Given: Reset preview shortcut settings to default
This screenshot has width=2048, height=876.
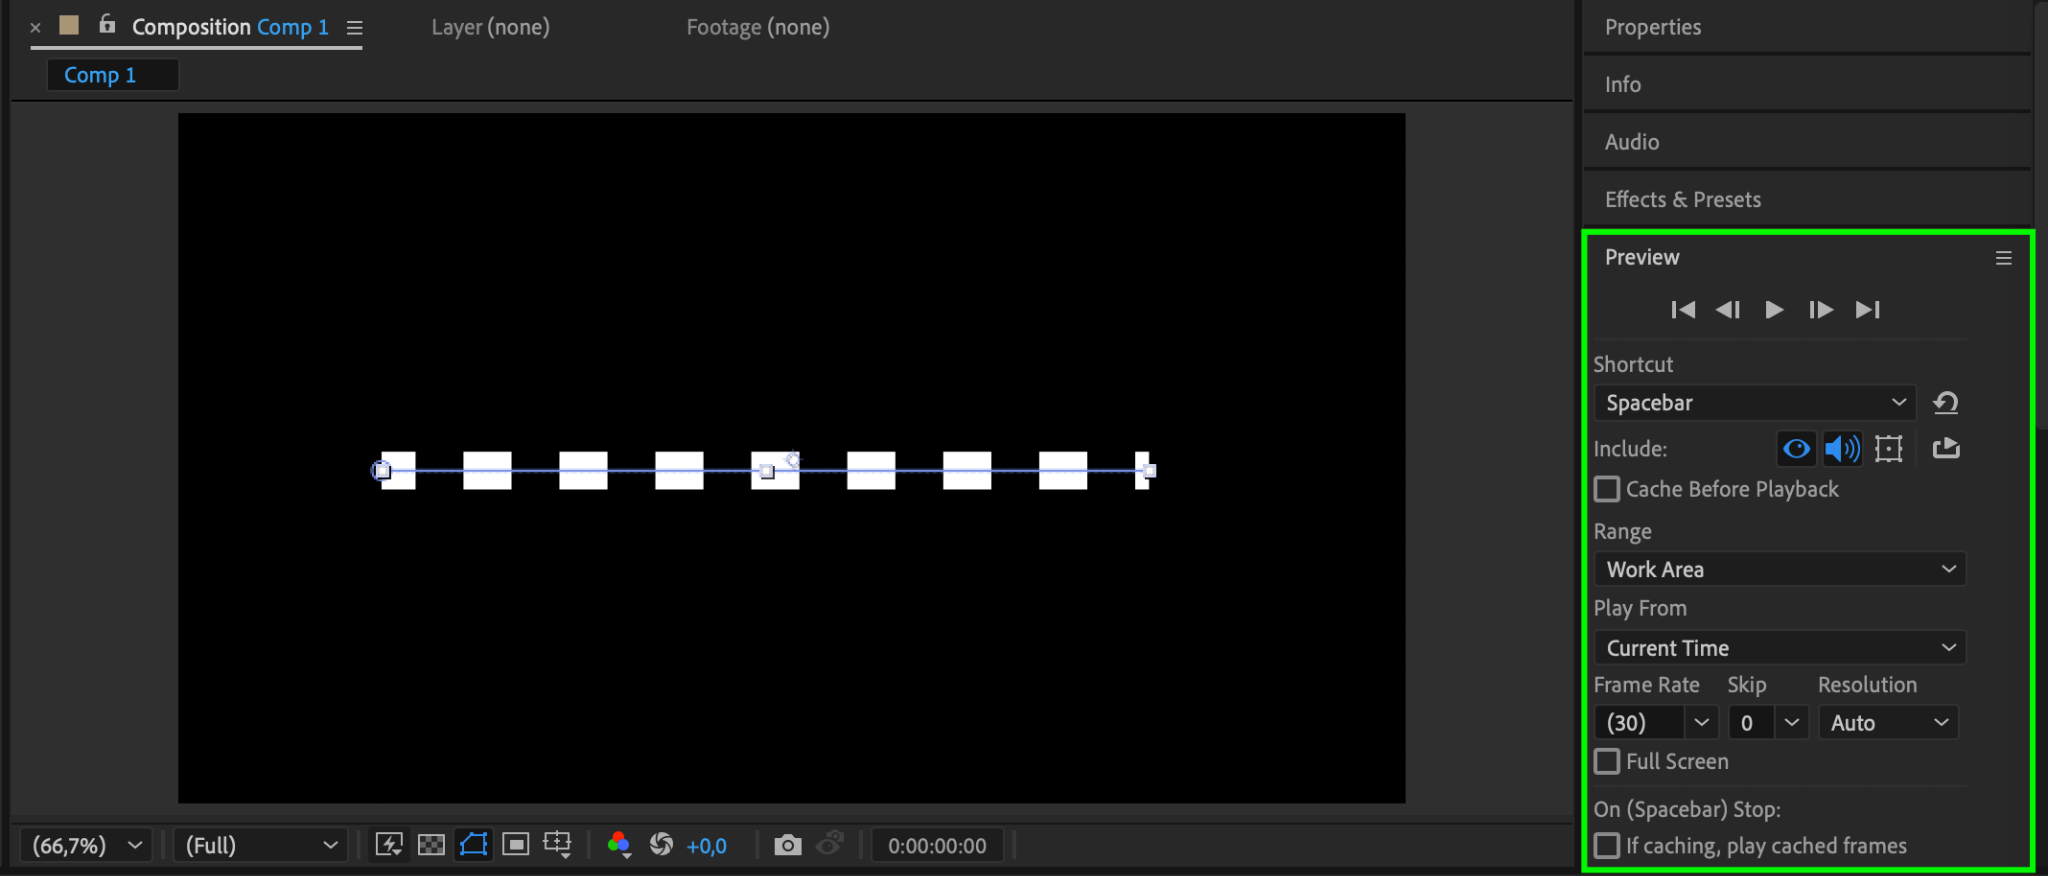Looking at the screenshot, I should (x=1946, y=403).
